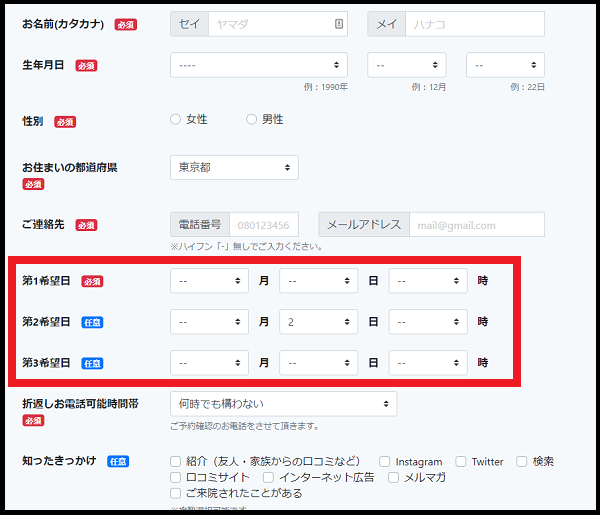This screenshot has width=600, height=515.
Task: Click the 電話番号 phone number input
Action: pos(264,225)
